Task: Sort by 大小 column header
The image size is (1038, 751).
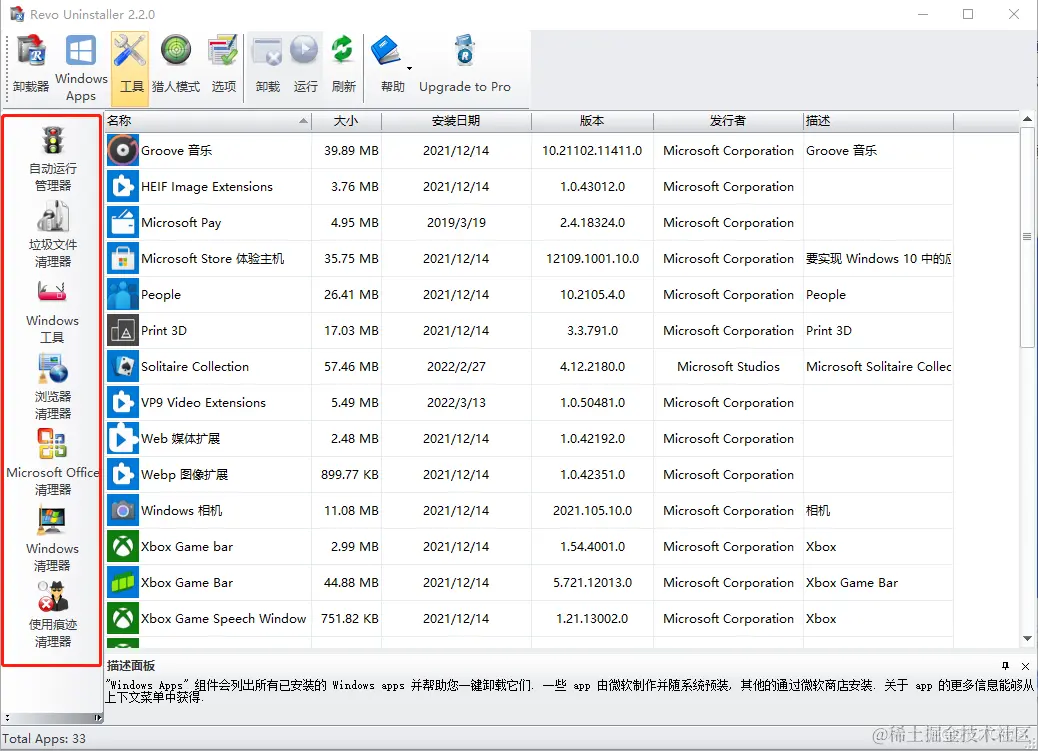Action: [x=346, y=121]
